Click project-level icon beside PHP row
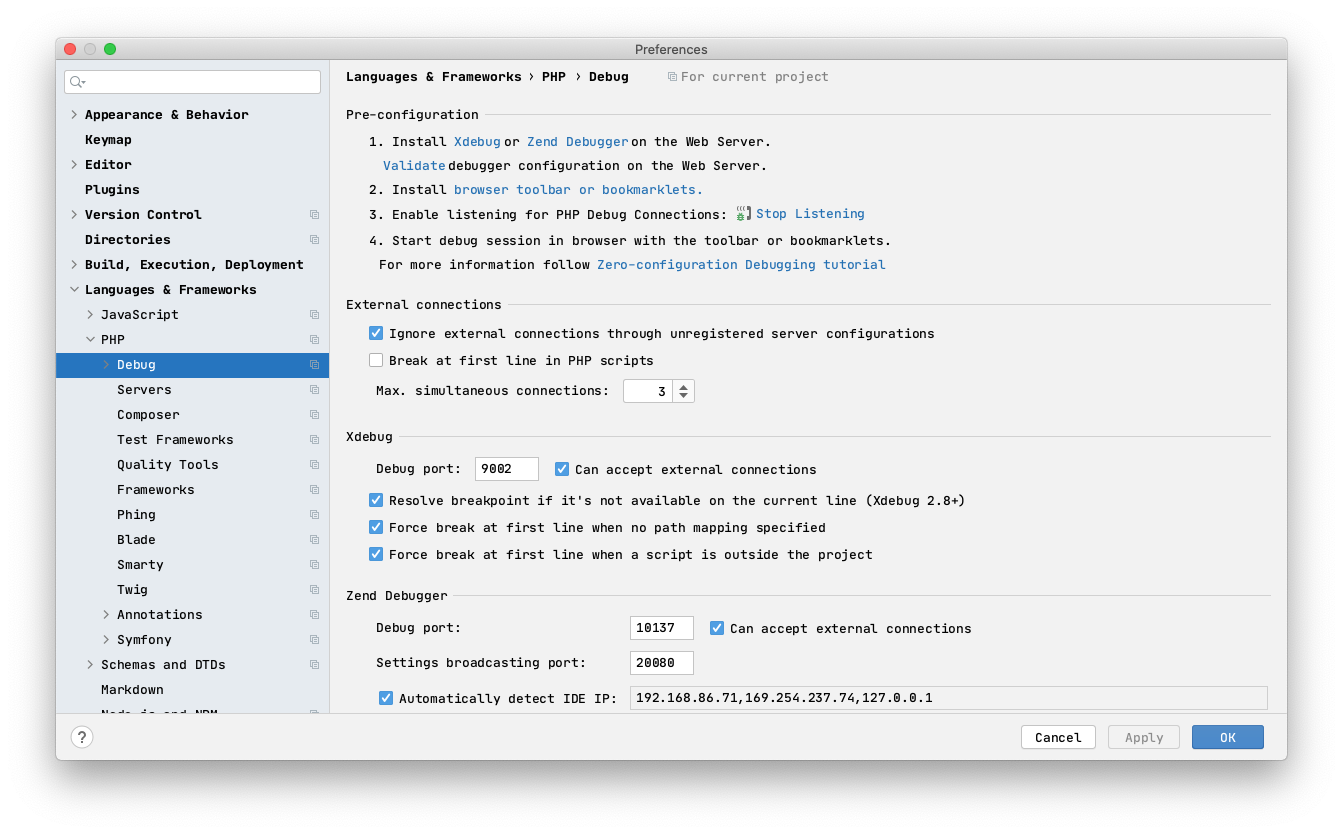 coord(314,340)
